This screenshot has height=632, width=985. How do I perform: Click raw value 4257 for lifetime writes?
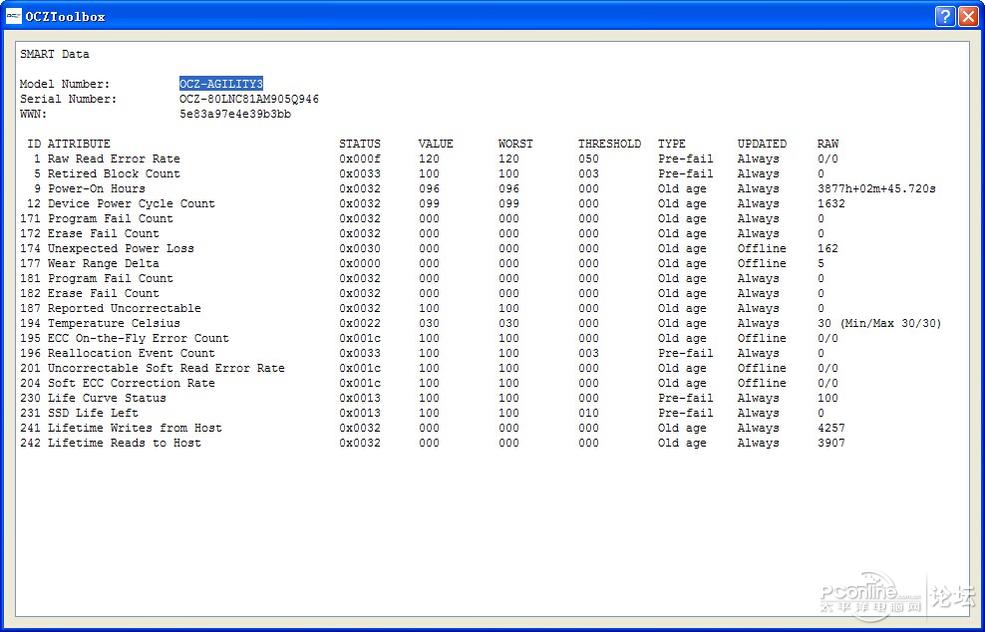click(831, 428)
